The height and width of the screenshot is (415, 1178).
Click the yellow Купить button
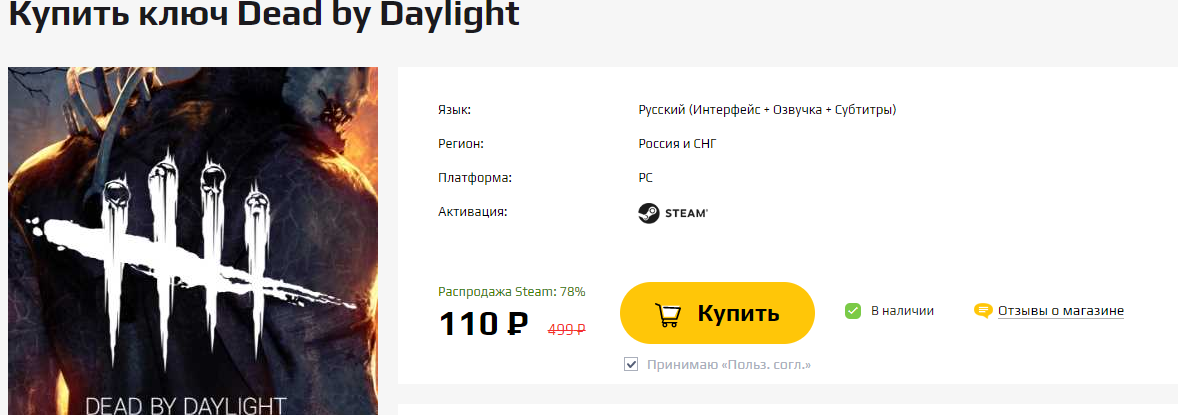coord(717,313)
